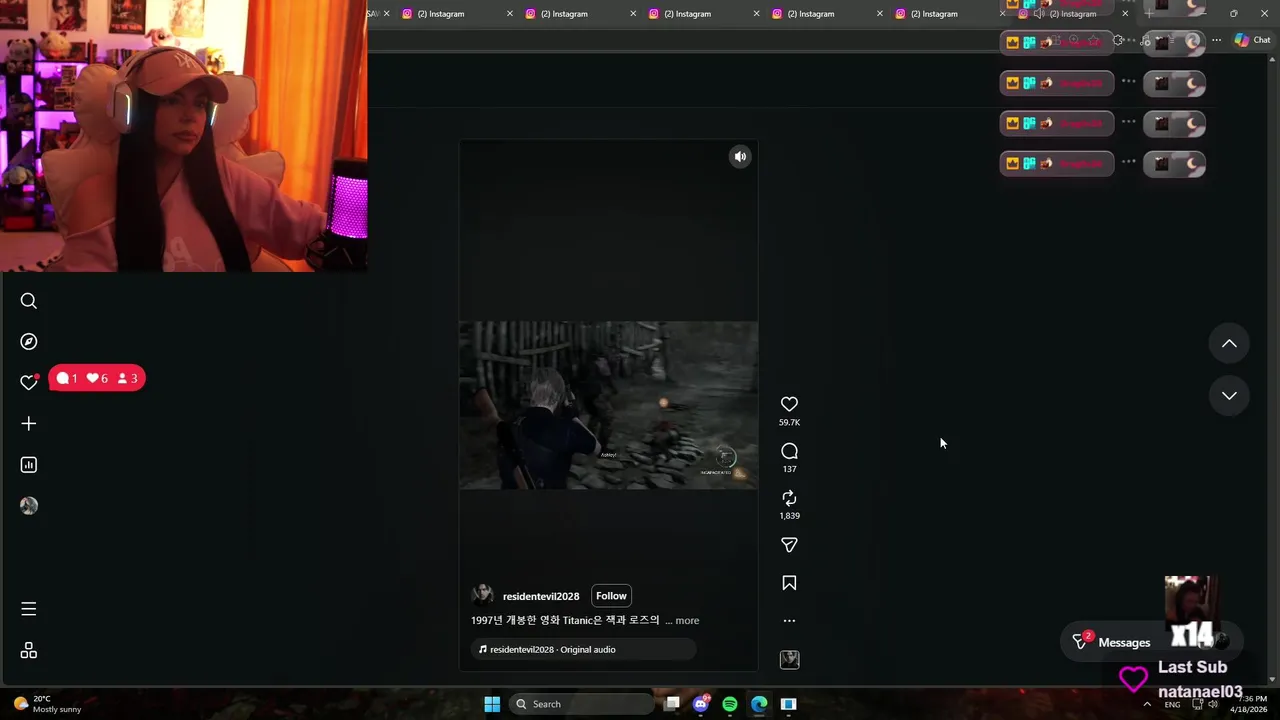Open the More hamburger menu
1280x720 pixels.
pyautogui.click(x=29, y=609)
